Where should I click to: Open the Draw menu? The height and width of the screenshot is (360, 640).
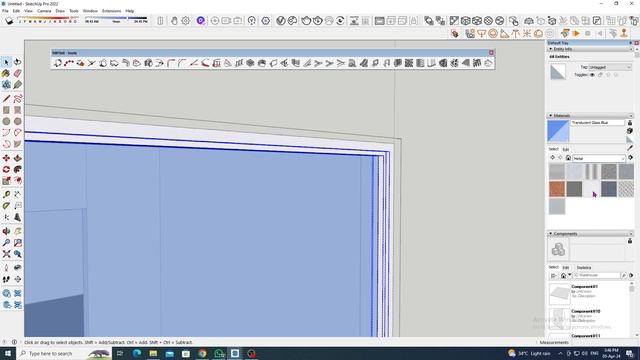tap(60, 11)
